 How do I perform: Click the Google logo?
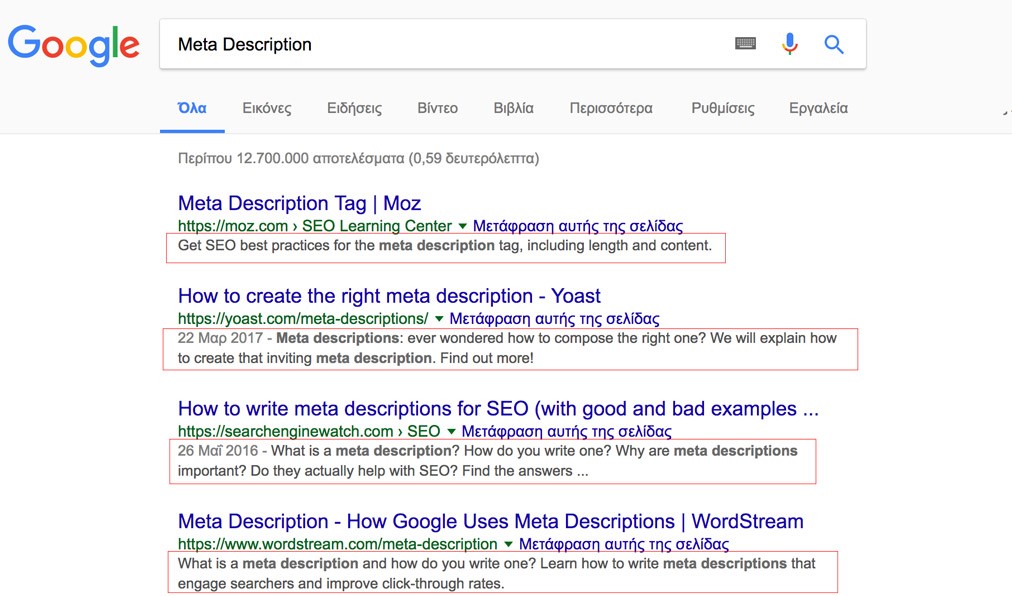[73, 45]
